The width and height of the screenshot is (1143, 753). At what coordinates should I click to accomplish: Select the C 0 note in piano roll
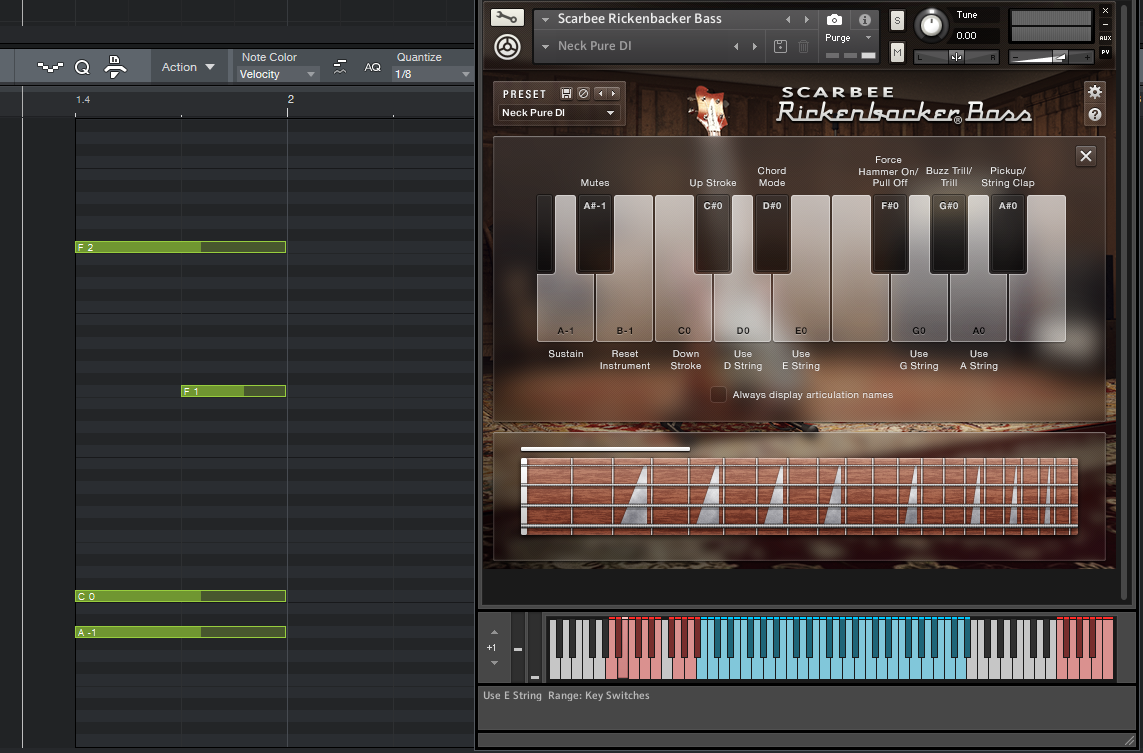coord(180,596)
